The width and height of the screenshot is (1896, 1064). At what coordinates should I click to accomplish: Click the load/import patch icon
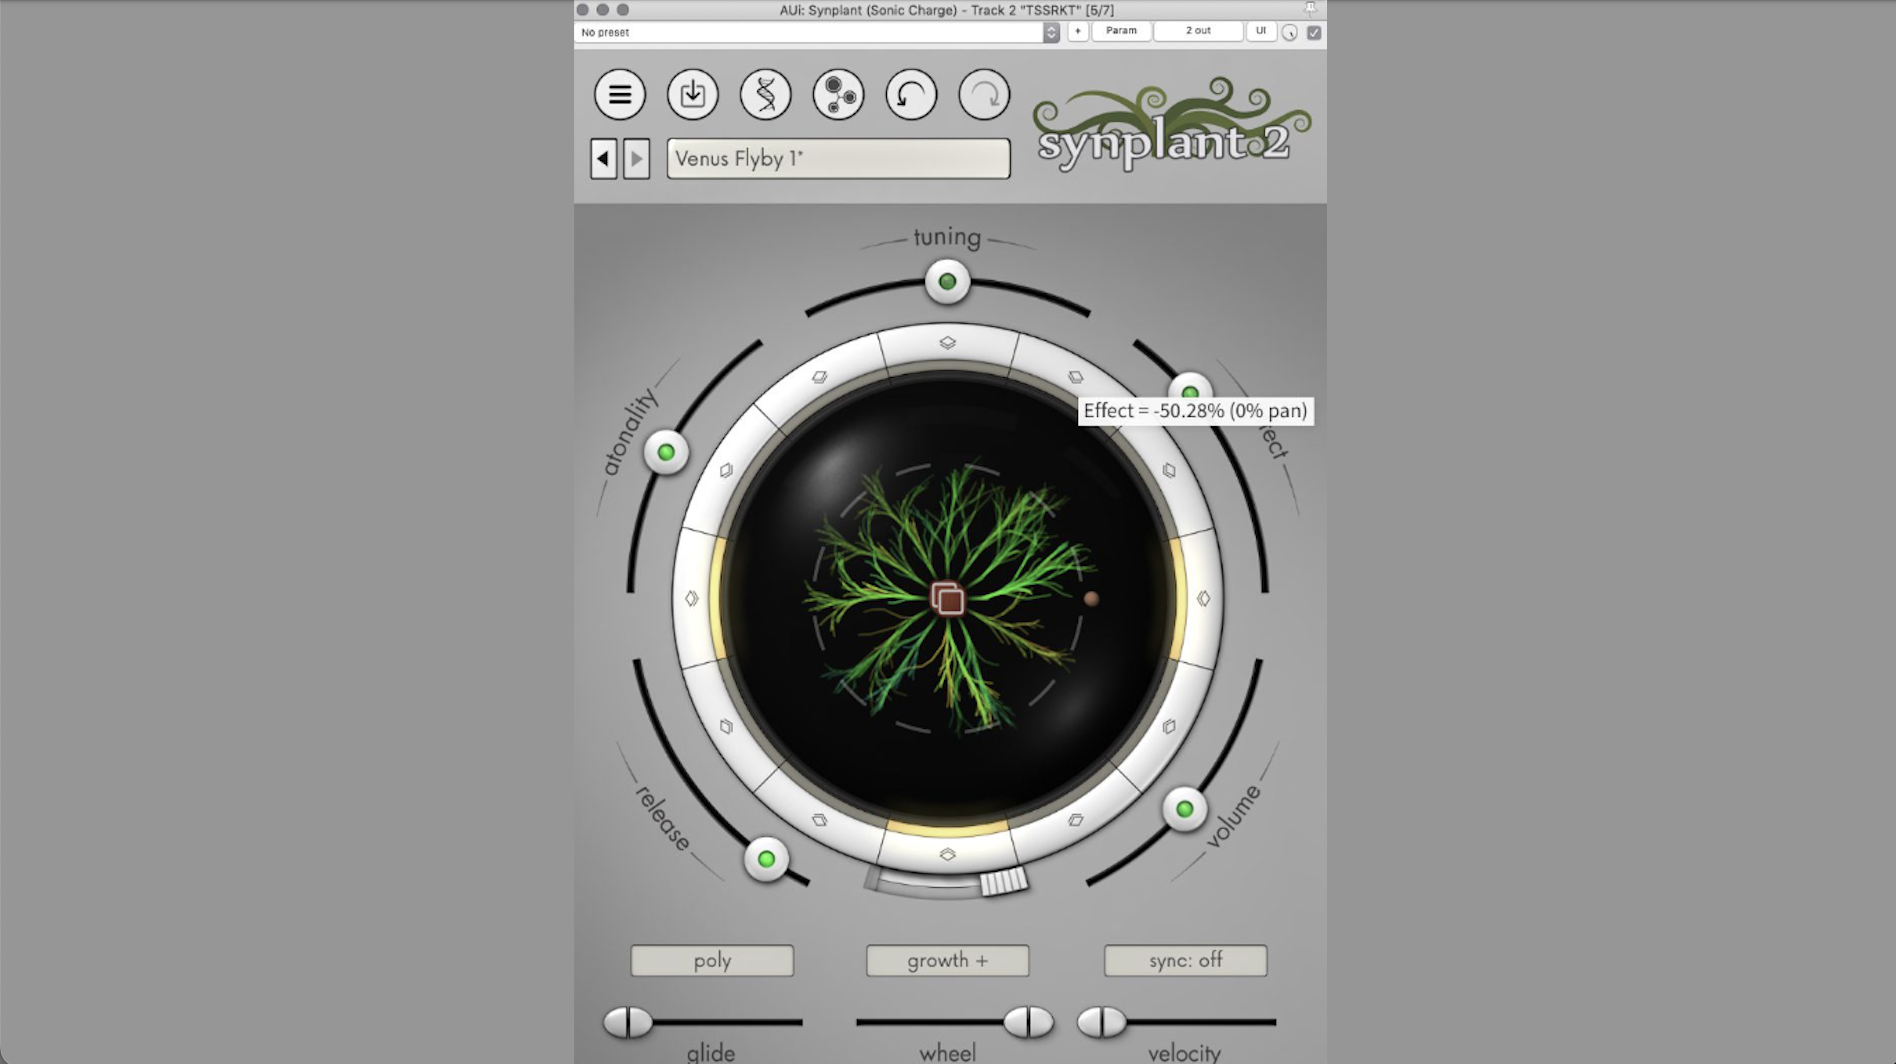tap(693, 95)
